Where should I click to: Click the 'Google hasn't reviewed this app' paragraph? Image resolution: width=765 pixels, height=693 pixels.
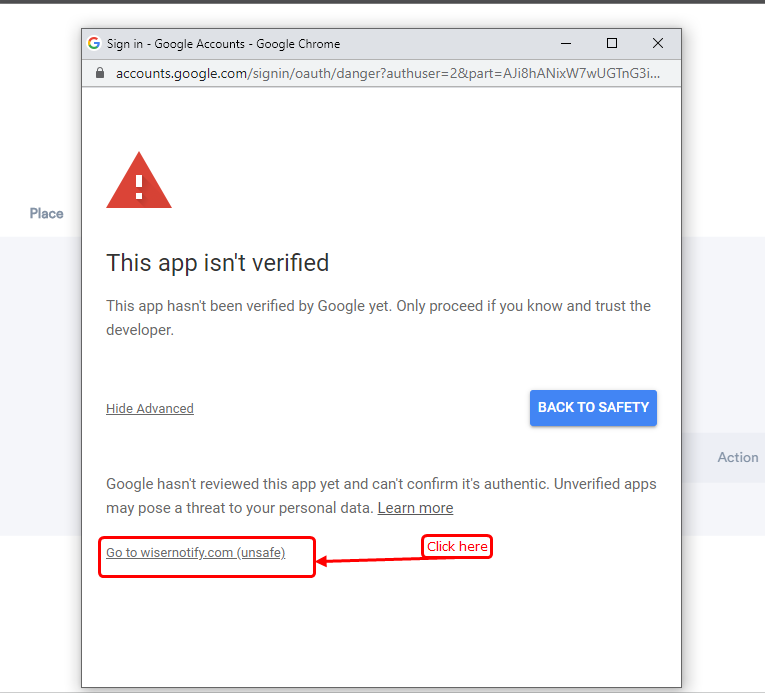(381, 496)
